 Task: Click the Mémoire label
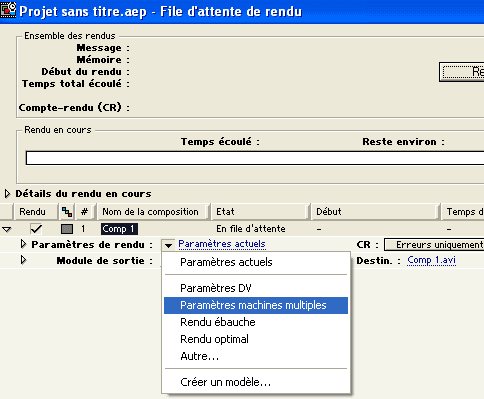pos(103,60)
